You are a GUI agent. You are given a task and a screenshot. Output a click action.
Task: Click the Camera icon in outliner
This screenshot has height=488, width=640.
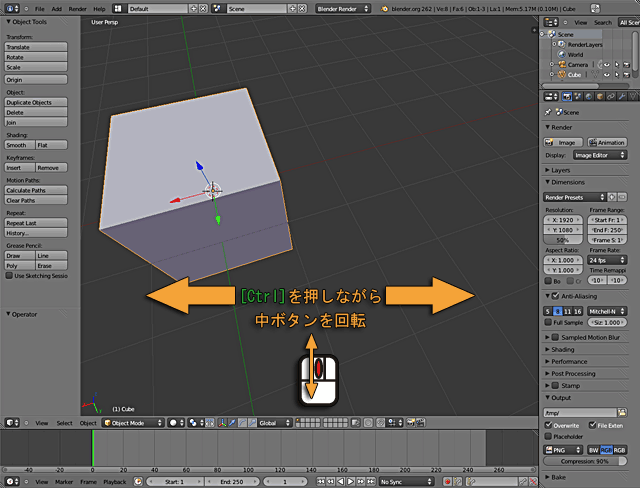(x=562, y=64)
